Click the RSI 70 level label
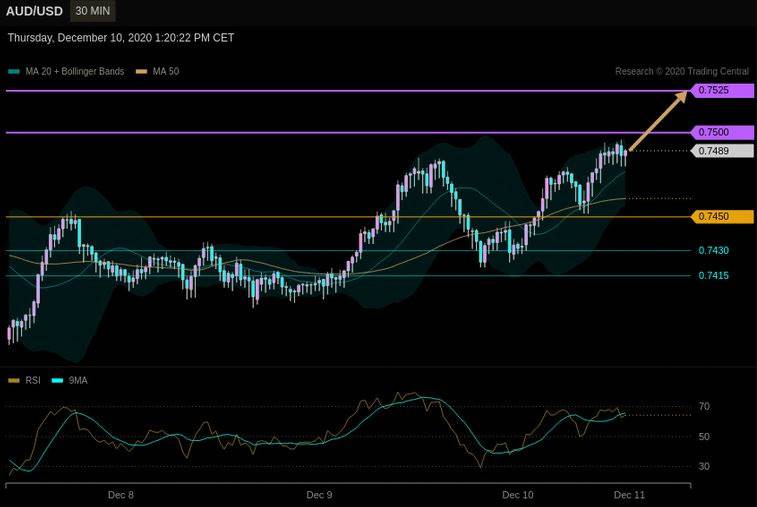The width and height of the screenshot is (757, 507). click(x=704, y=407)
